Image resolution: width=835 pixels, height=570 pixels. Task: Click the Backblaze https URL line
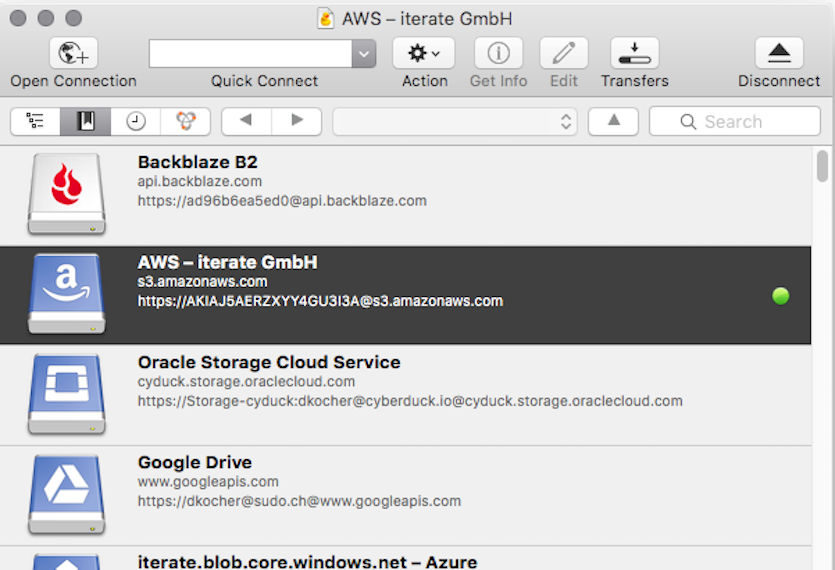[x=282, y=201]
